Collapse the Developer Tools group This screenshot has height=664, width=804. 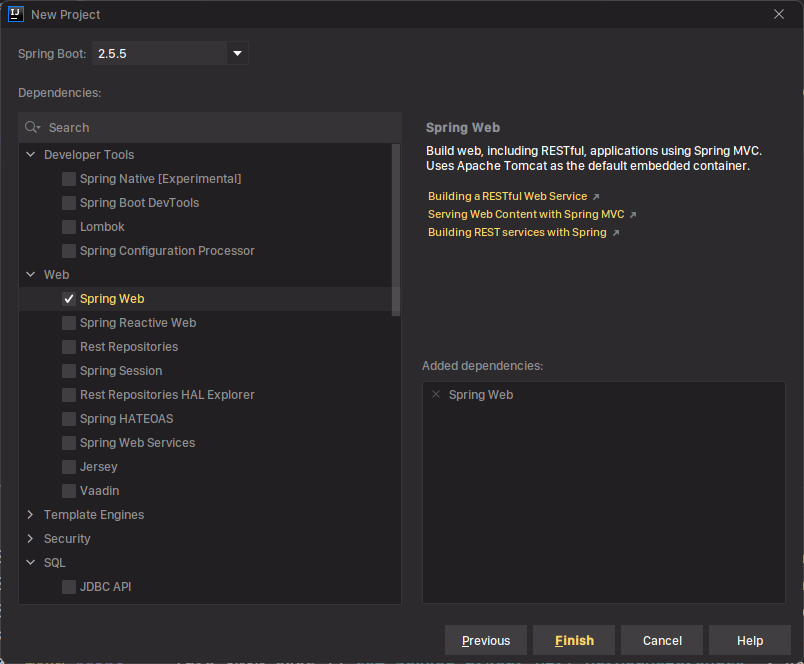click(x=31, y=154)
